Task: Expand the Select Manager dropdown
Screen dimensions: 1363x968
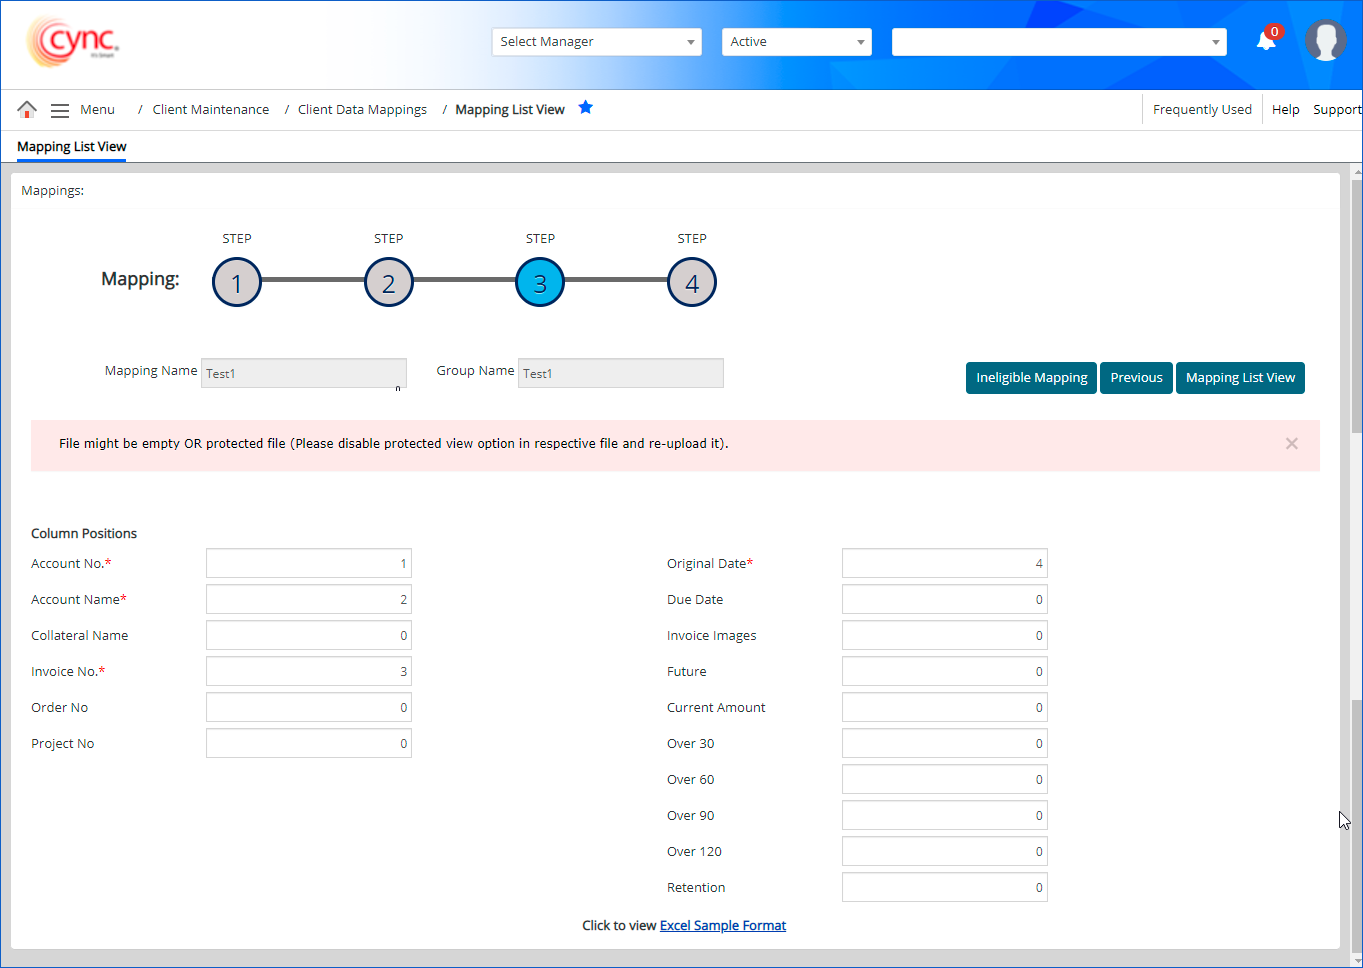Action: (596, 42)
